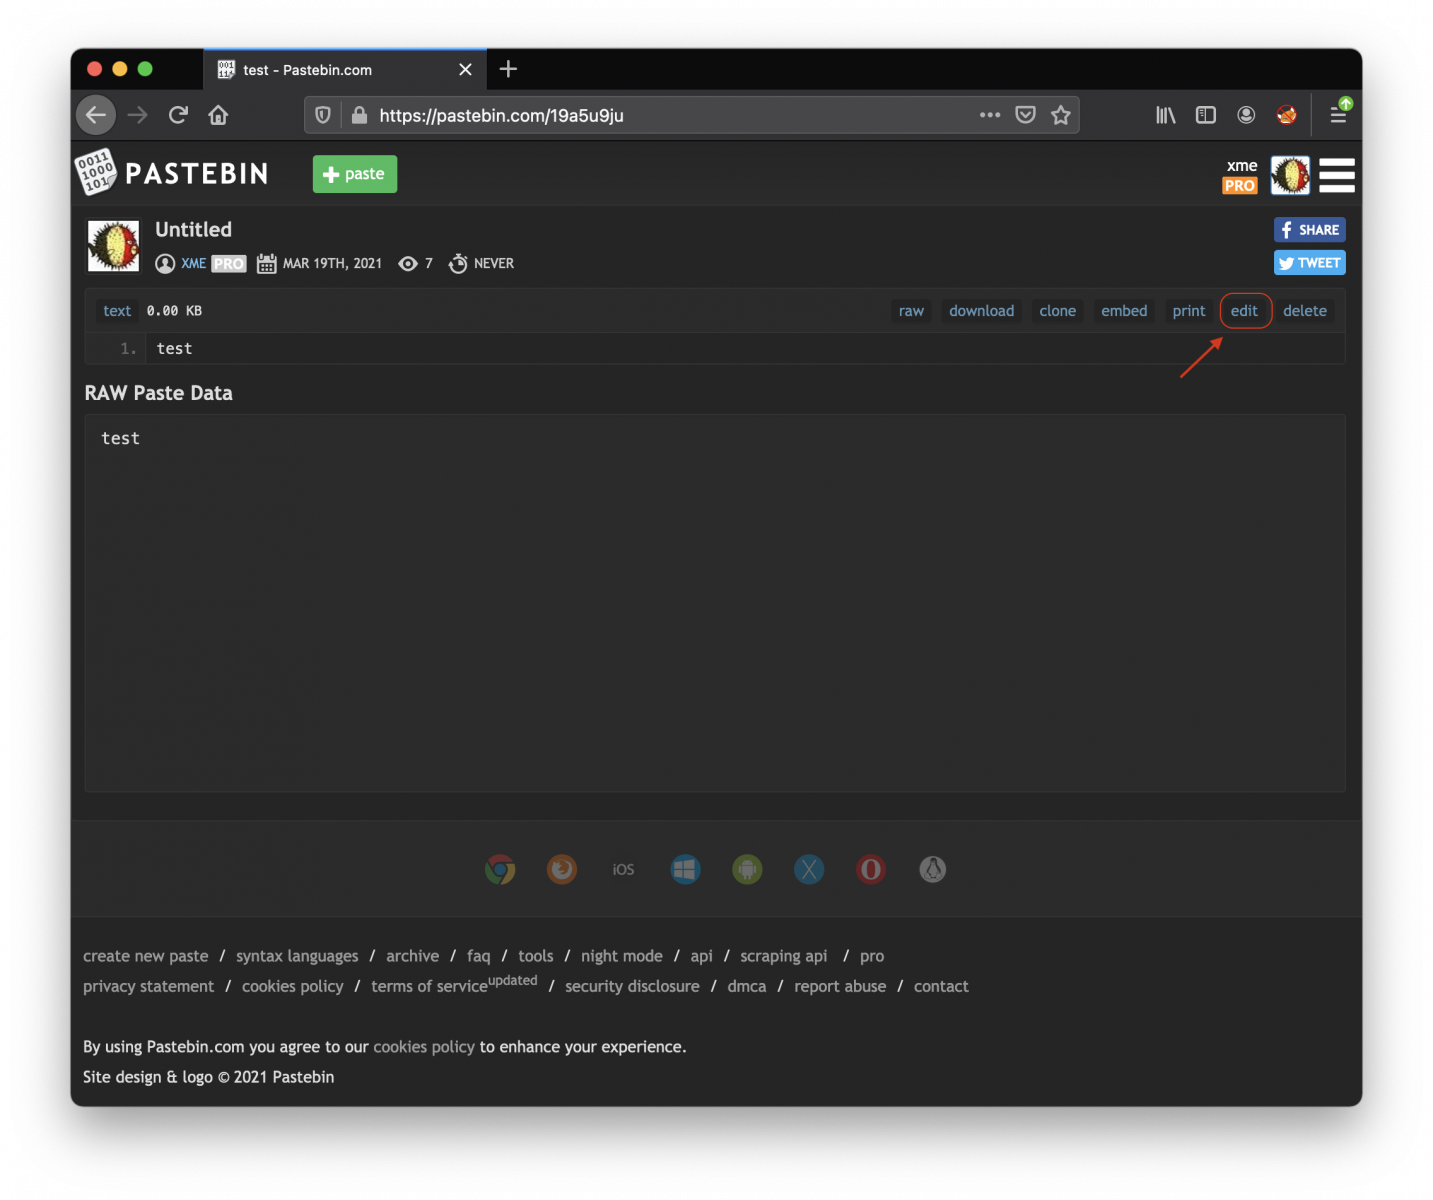Share the paste on Facebook
This screenshot has height=1200, width=1433.
point(1309,230)
